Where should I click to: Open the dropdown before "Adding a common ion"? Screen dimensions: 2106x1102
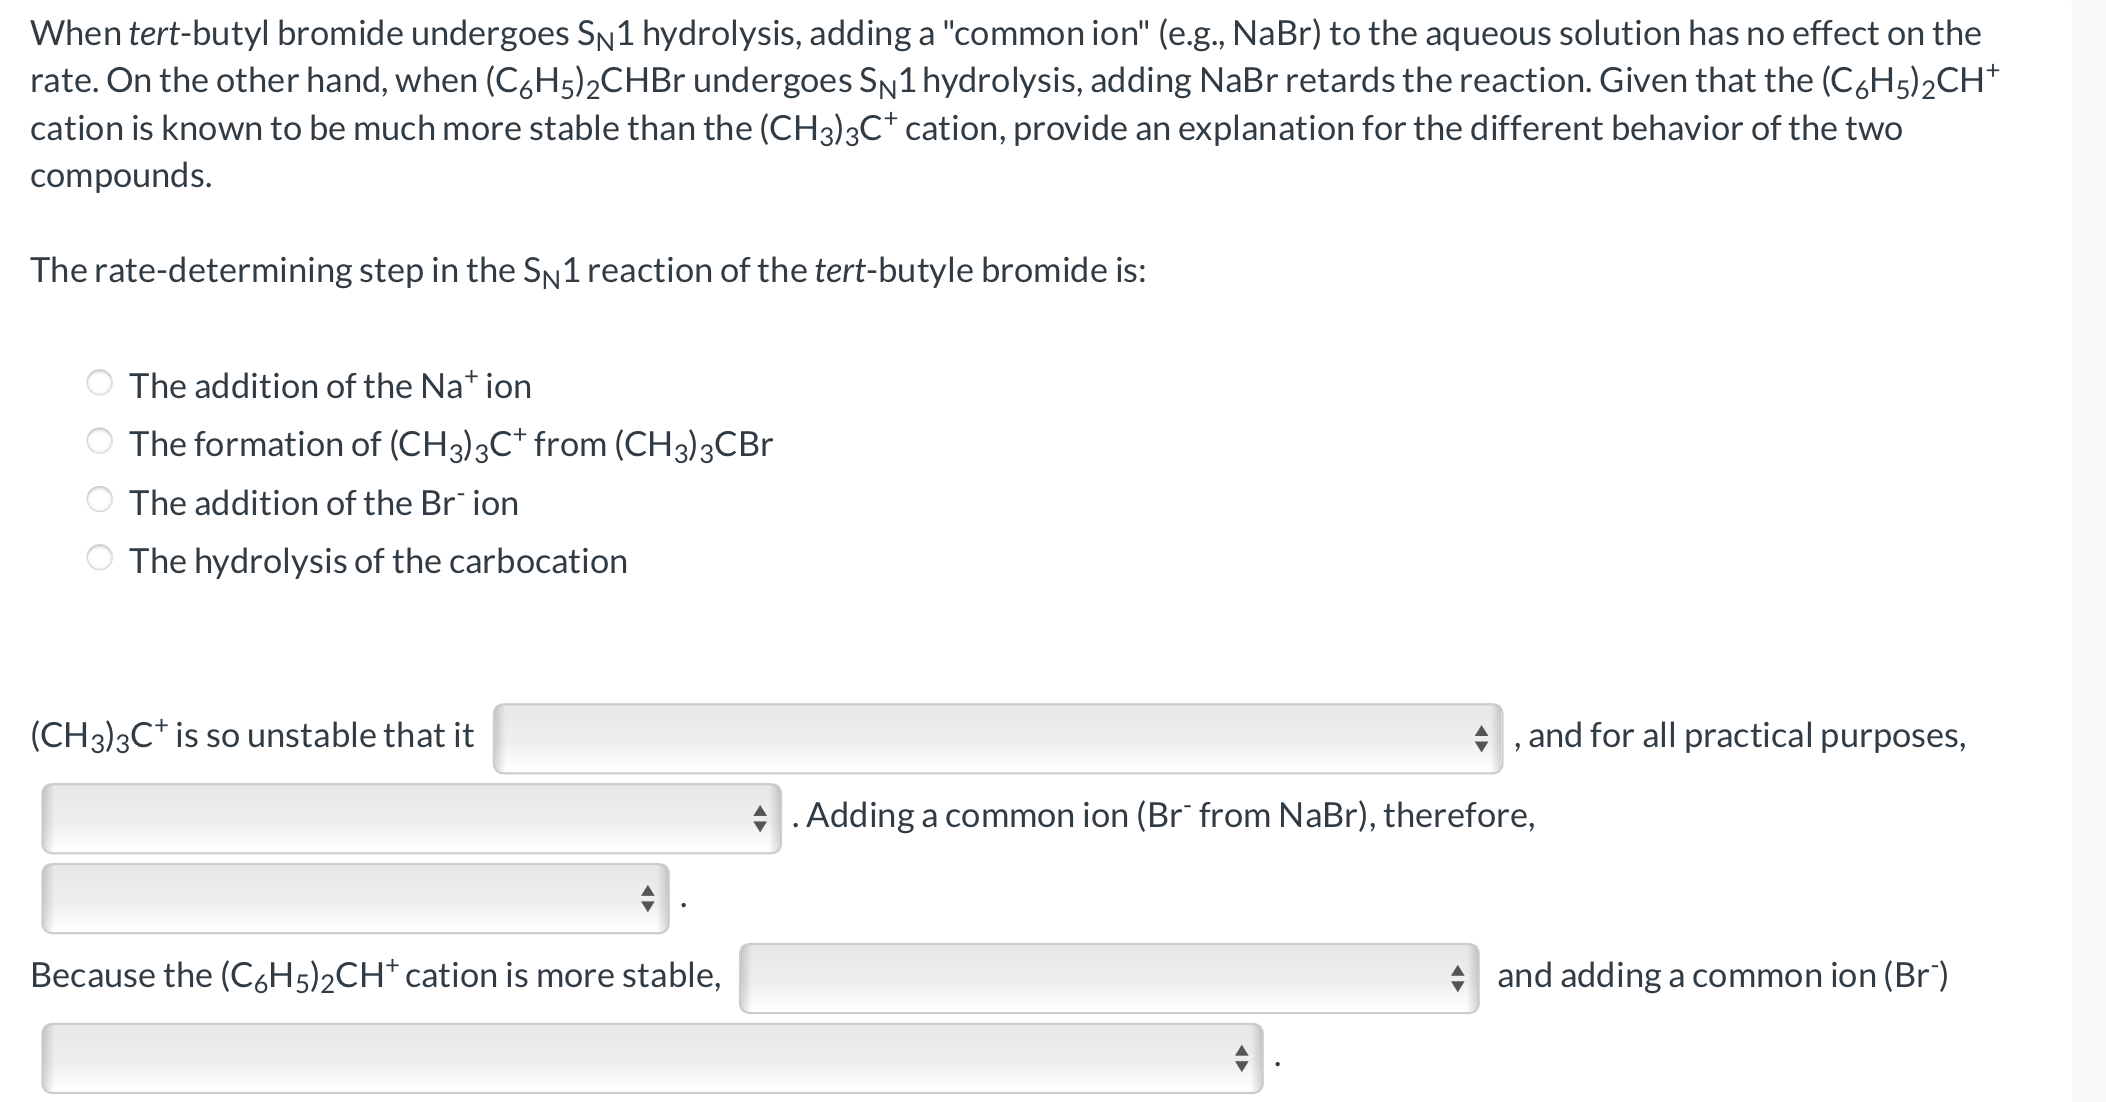tap(410, 817)
